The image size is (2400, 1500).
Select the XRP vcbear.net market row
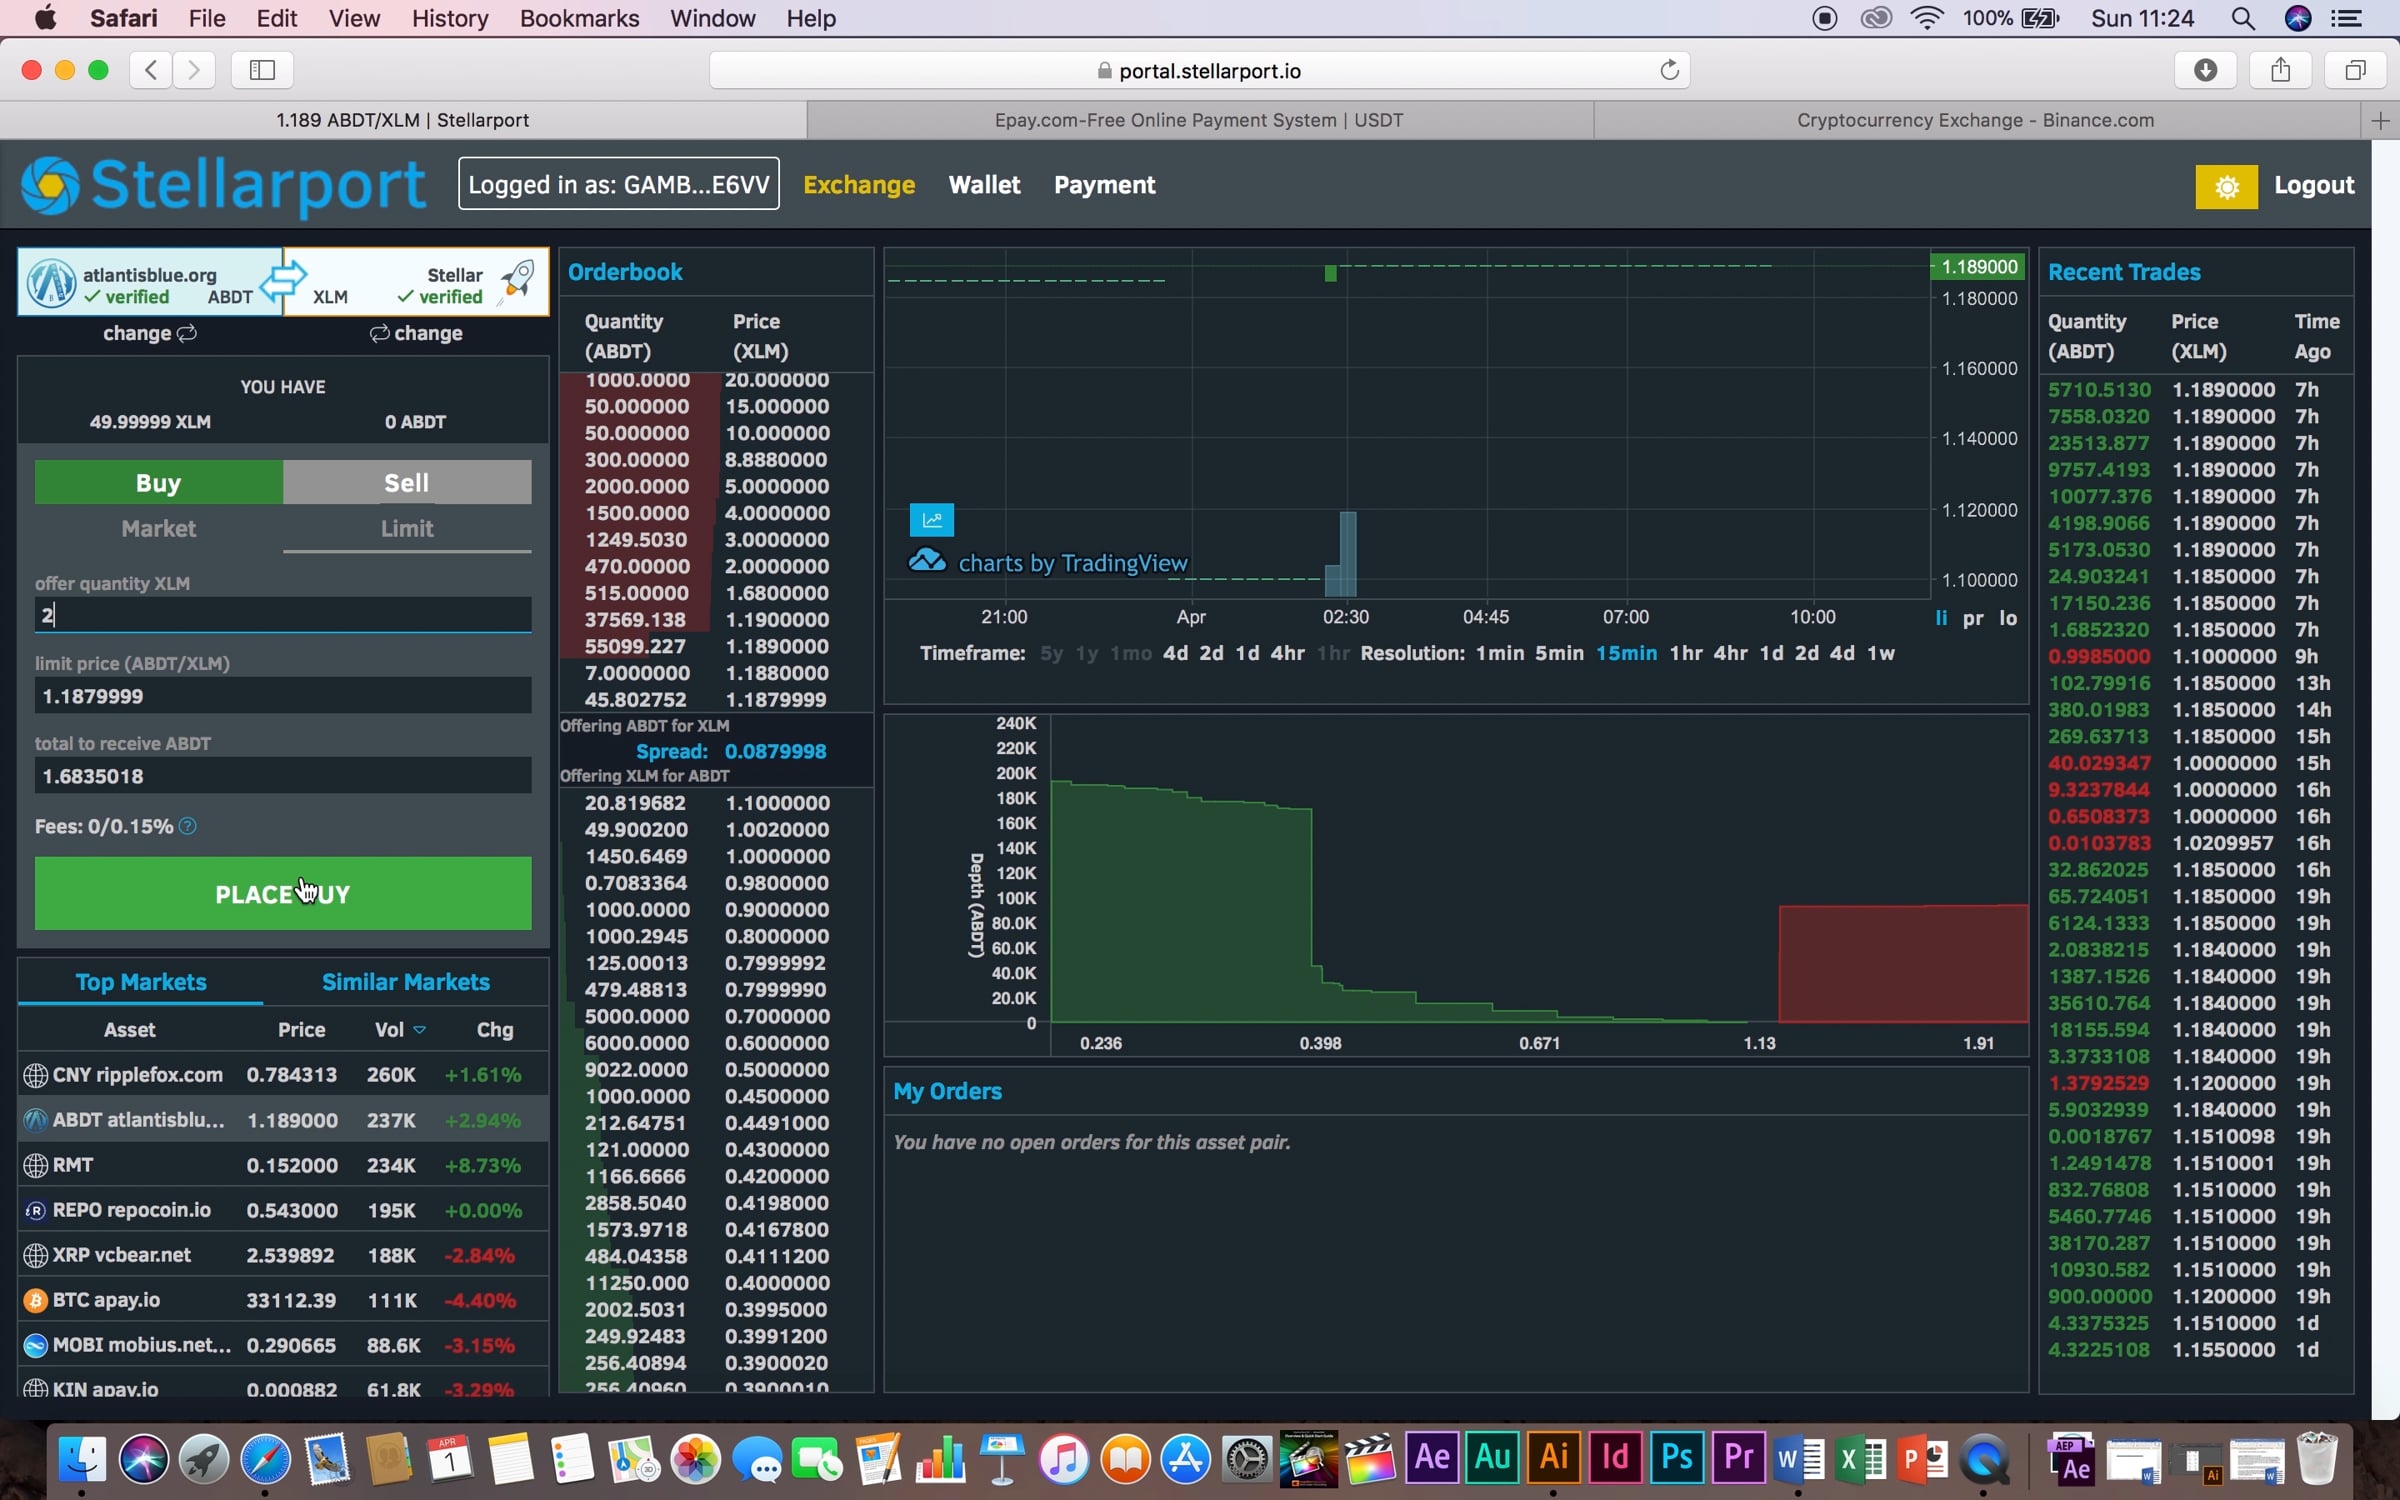click(x=283, y=1255)
